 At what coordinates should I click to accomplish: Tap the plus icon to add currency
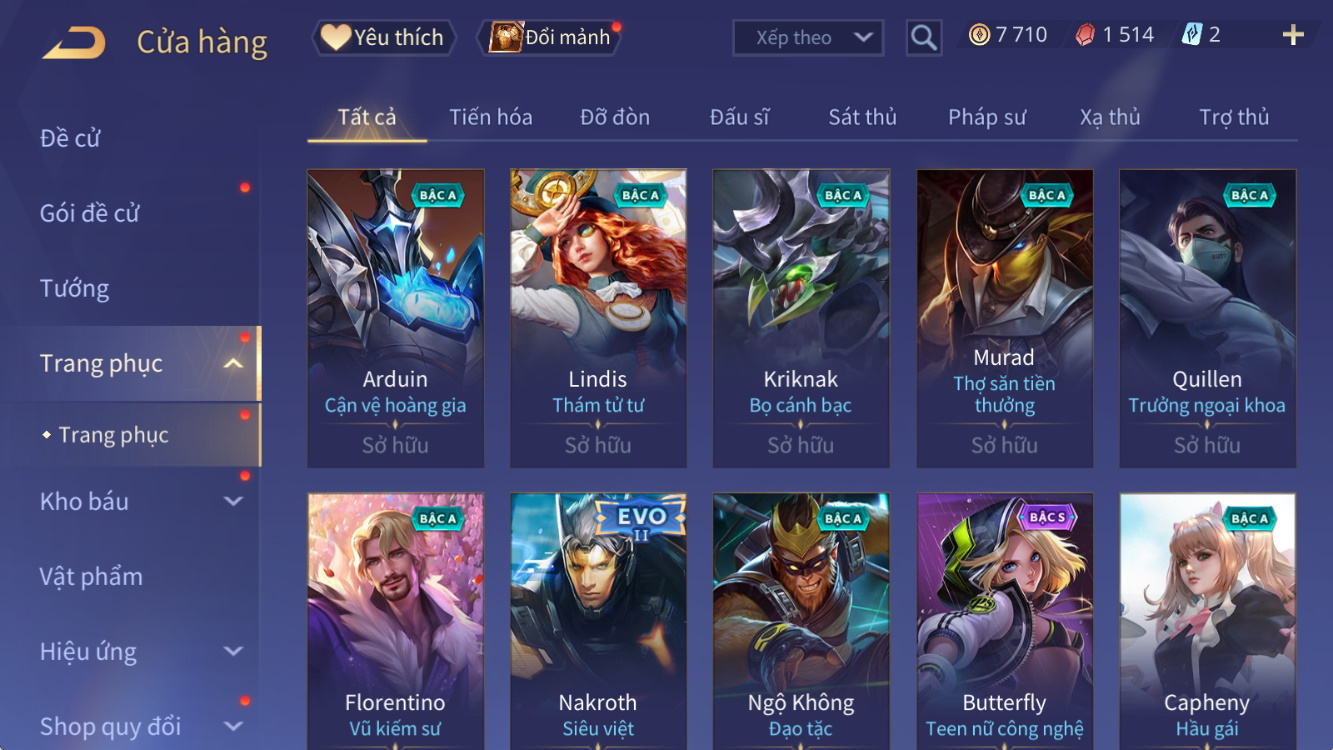(x=1293, y=36)
